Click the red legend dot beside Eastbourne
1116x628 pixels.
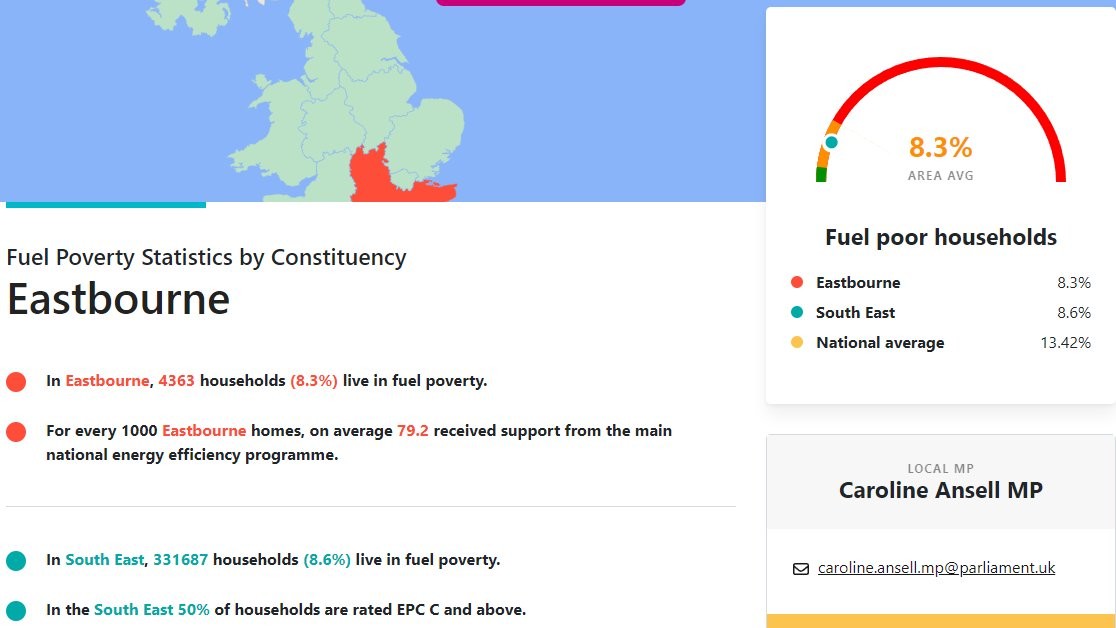pyautogui.click(x=797, y=283)
